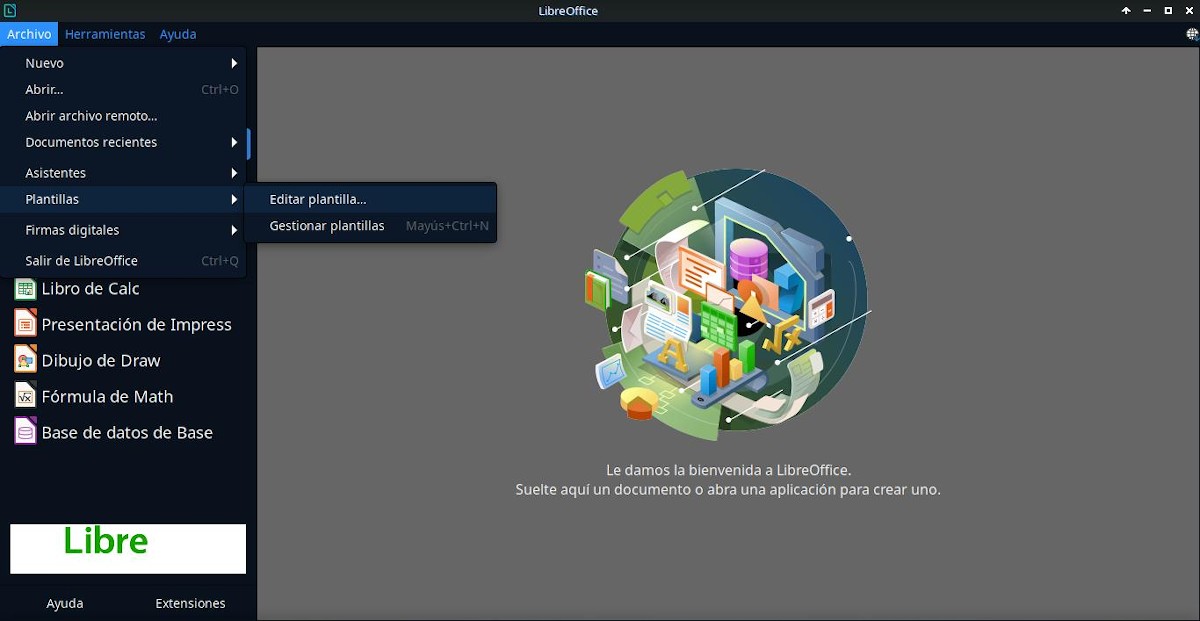The height and width of the screenshot is (621, 1200).
Task: Expand the Asistentes submenu arrow
Action: 234,173
